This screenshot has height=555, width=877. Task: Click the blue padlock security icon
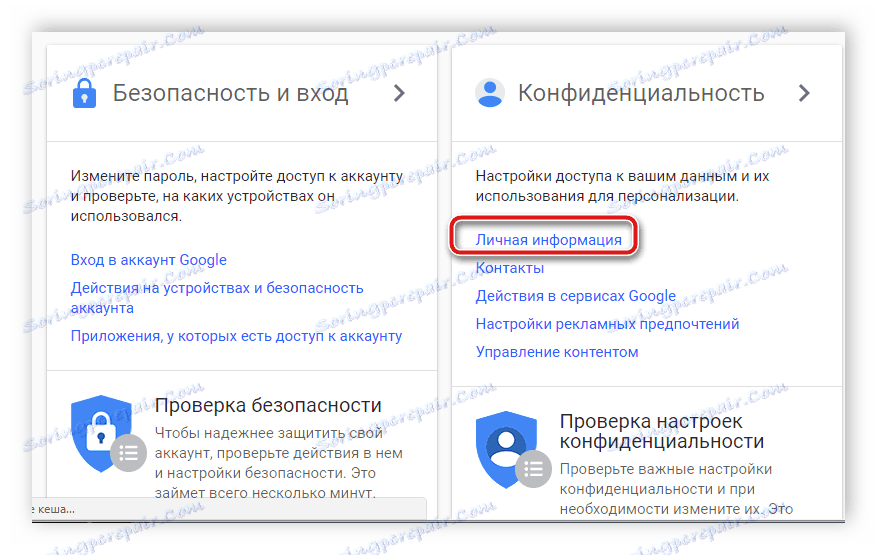(x=84, y=93)
